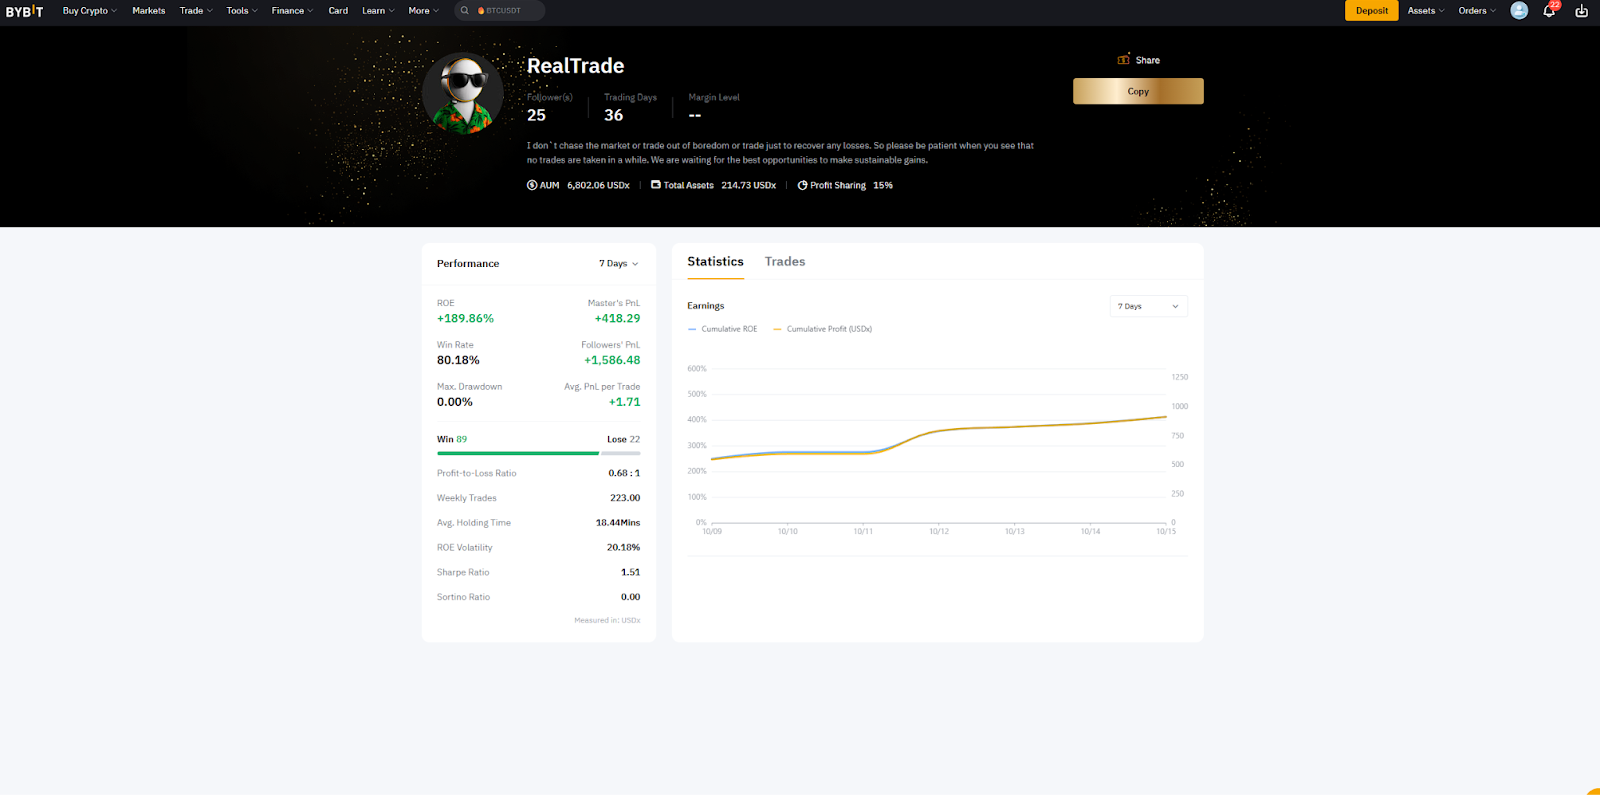Click the AUM coin icon

[x=532, y=185]
